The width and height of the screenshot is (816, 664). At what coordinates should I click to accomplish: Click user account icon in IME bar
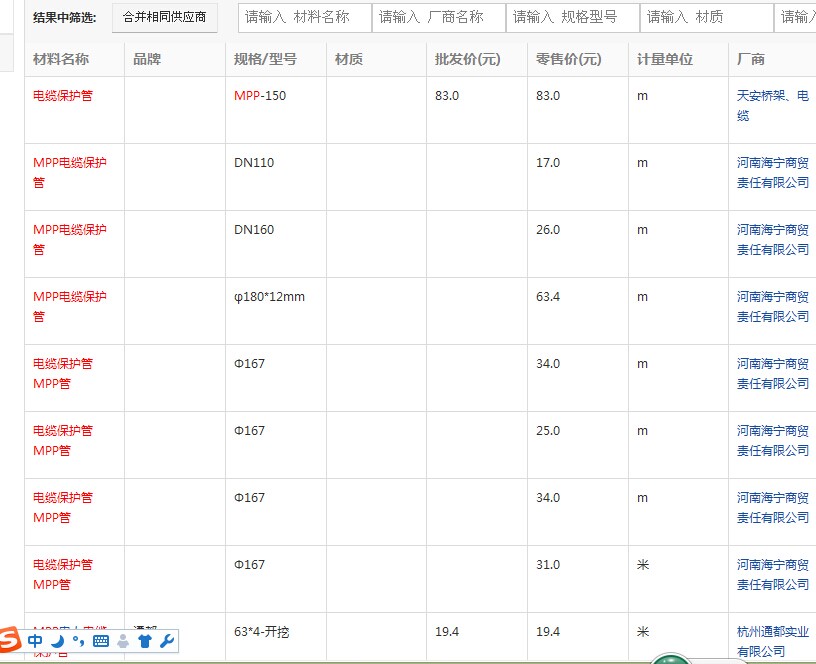(x=123, y=641)
